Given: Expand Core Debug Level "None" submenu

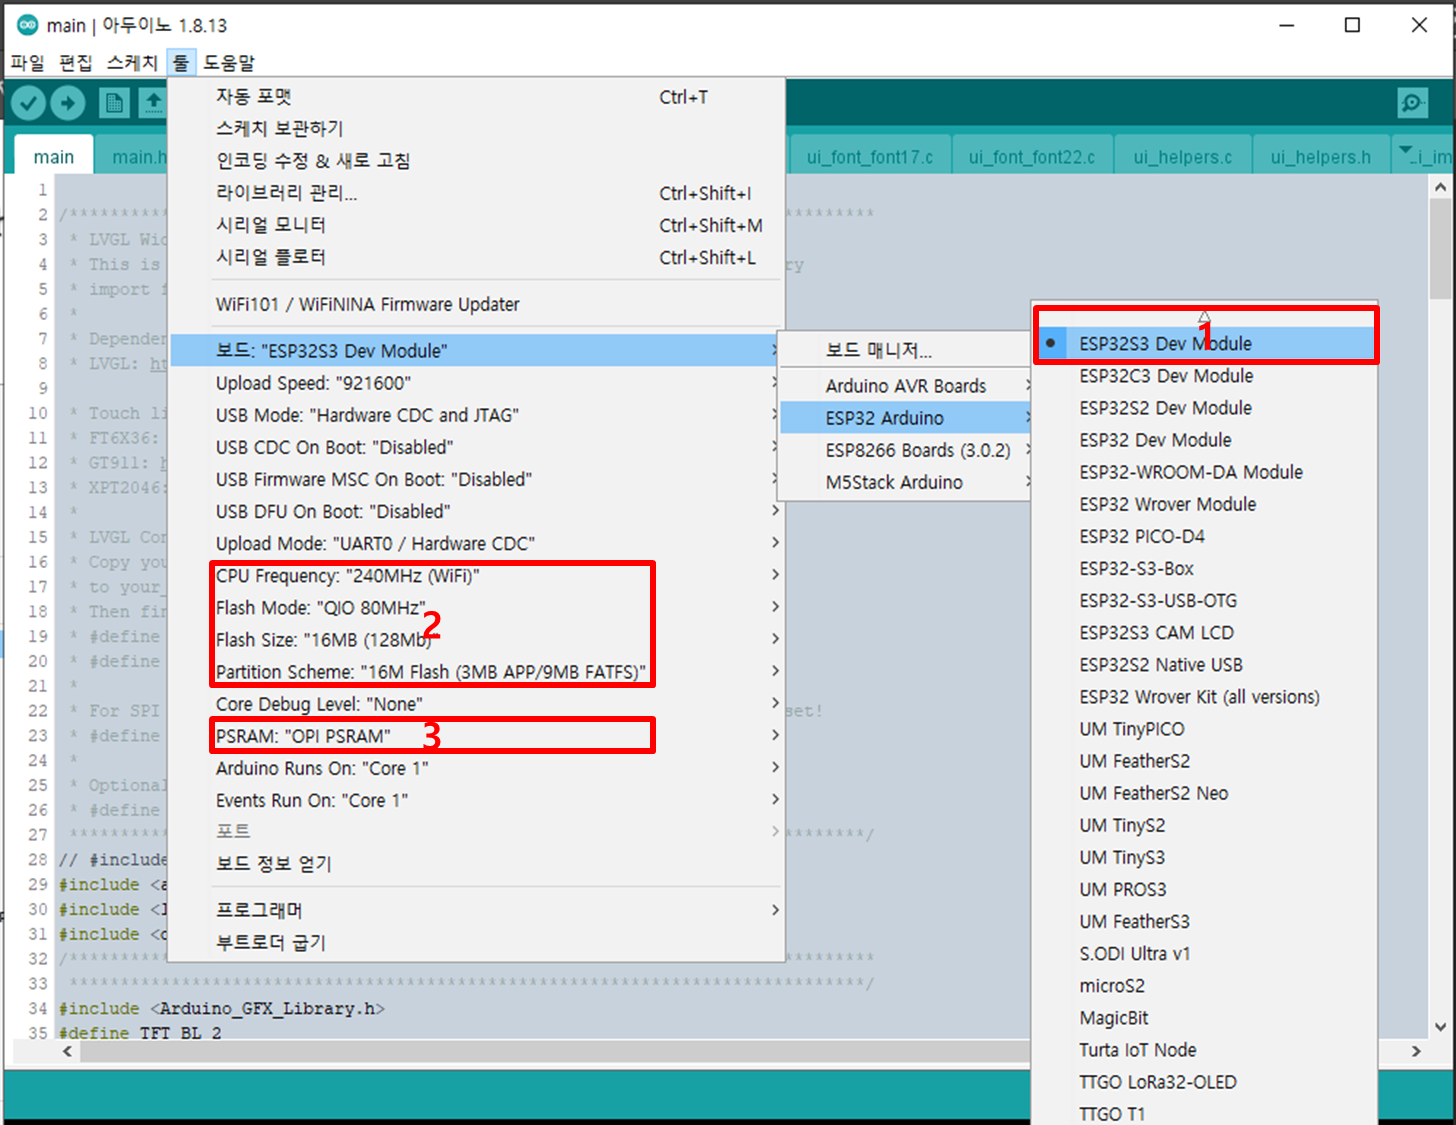Looking at the screenshot, I should click(x=477, y=704).
